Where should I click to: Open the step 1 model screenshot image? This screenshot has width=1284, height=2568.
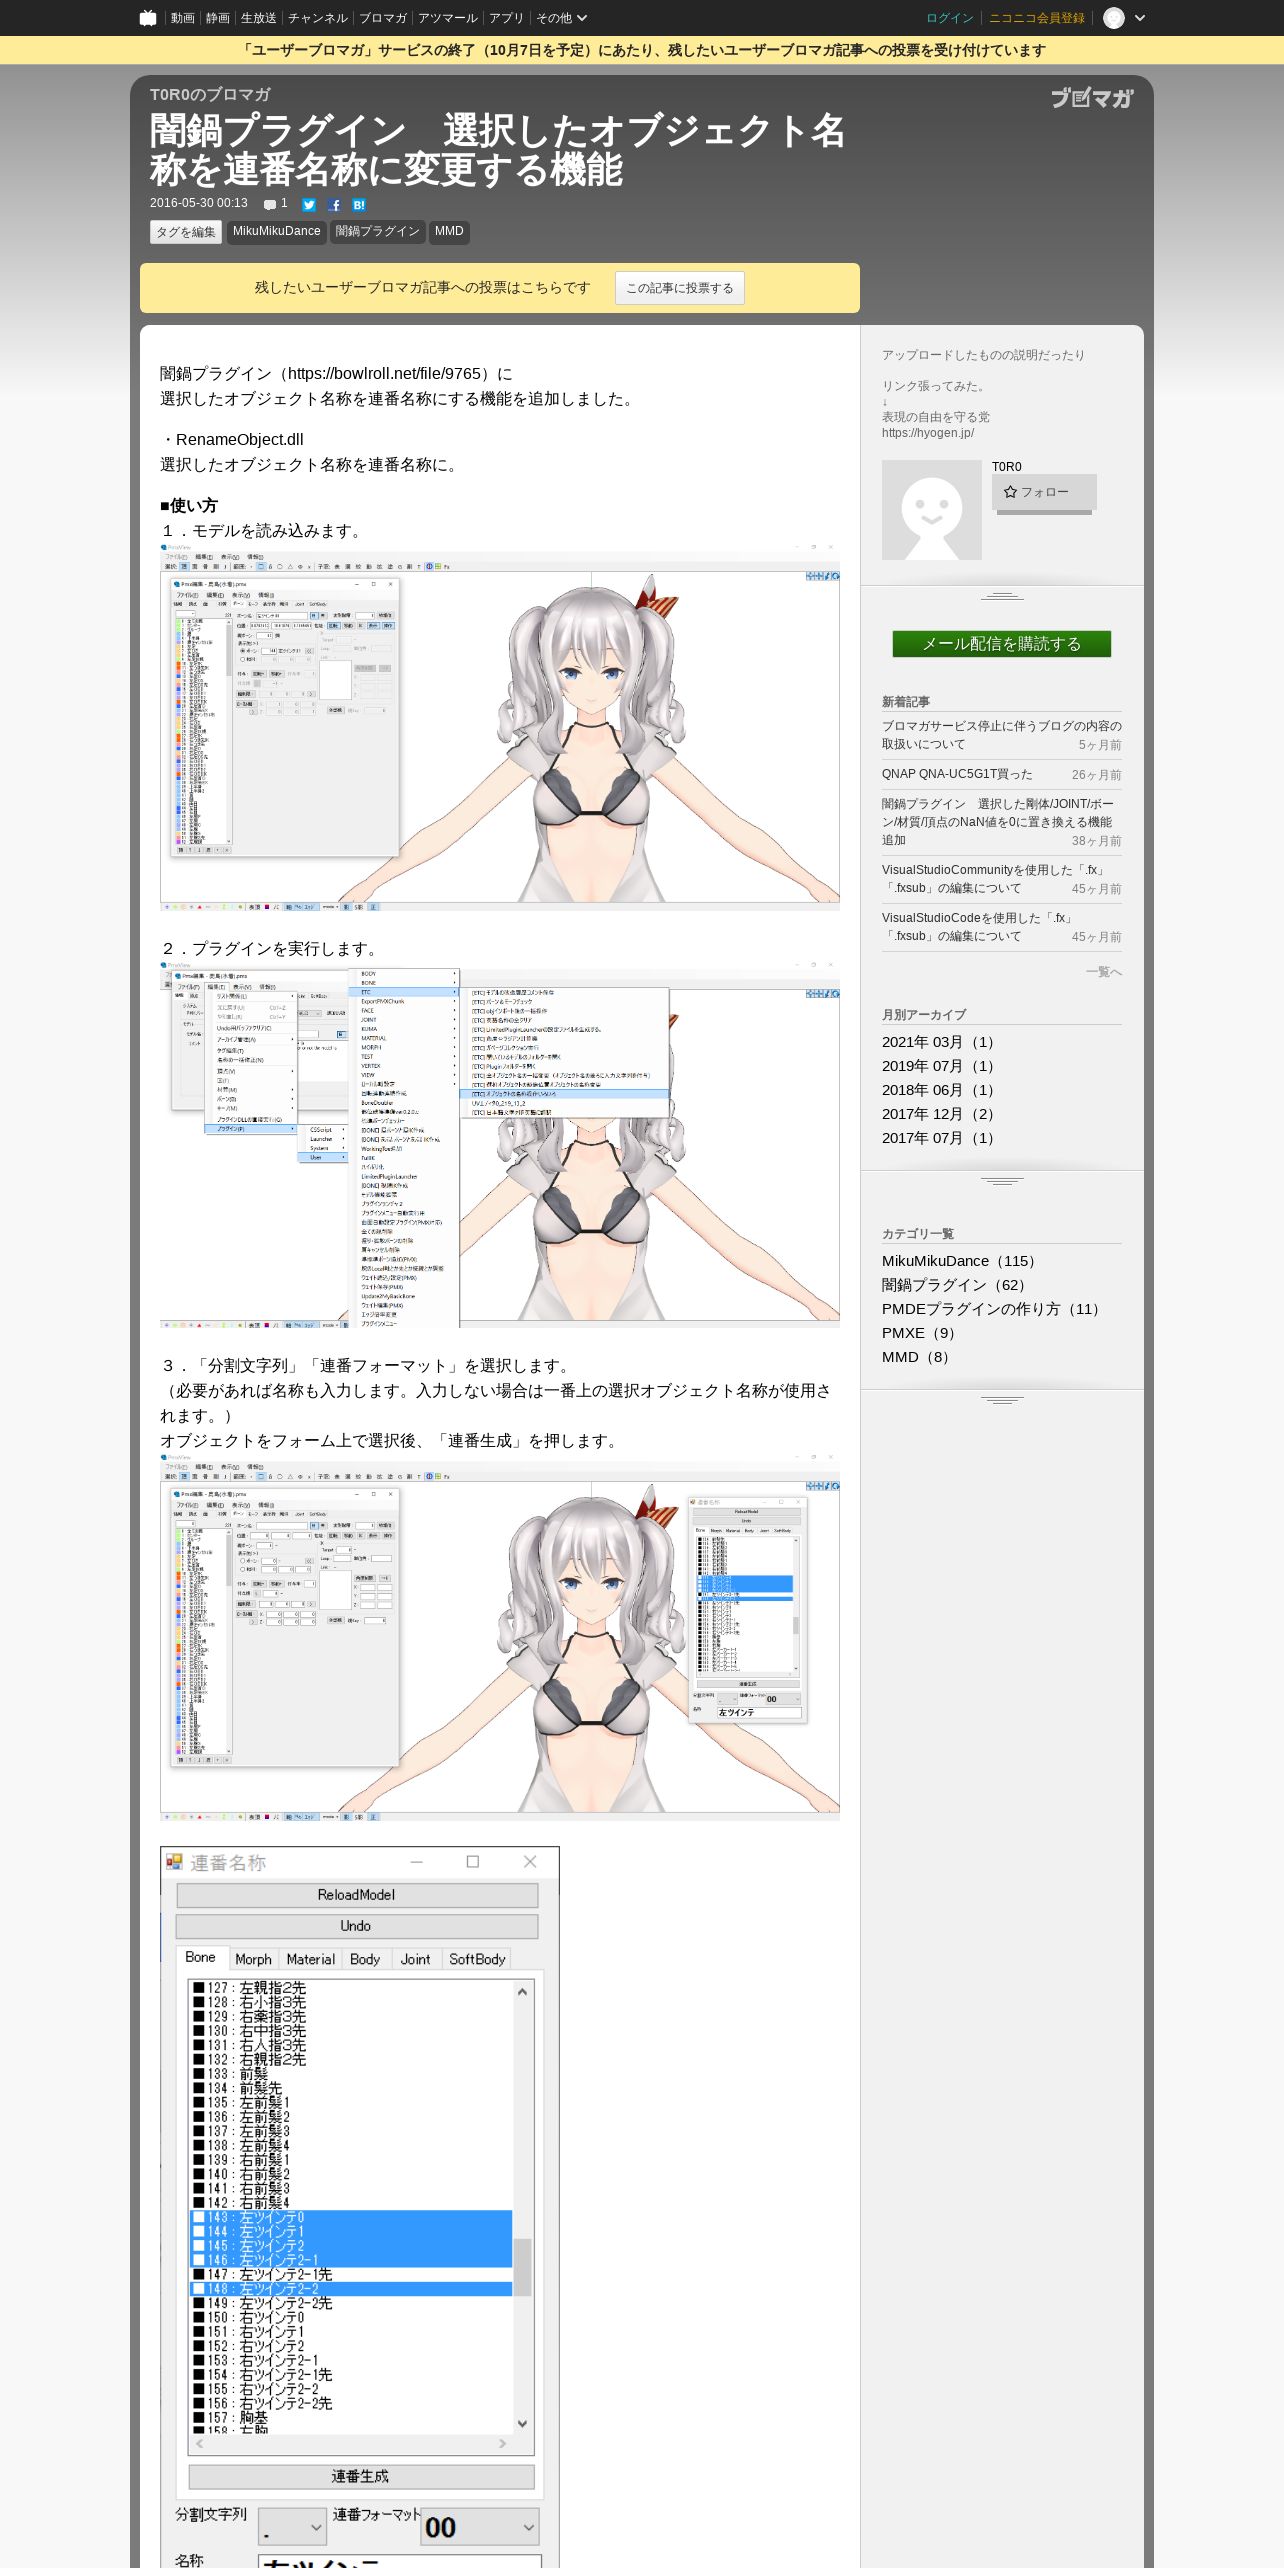pos(500,727)
